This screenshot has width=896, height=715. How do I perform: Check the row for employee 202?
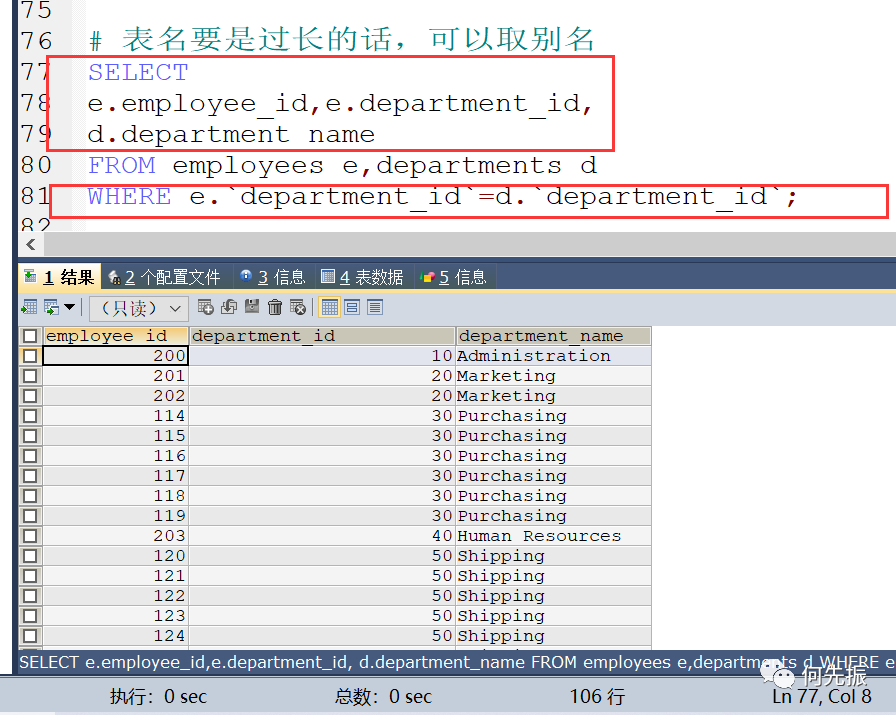[30, 396]
